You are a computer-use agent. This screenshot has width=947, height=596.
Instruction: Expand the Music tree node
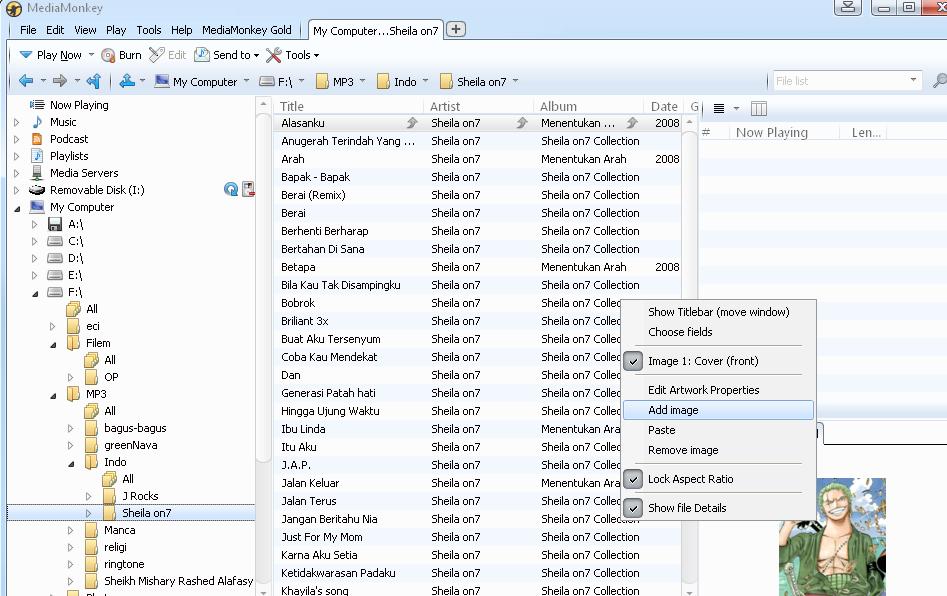coord(17,123)
